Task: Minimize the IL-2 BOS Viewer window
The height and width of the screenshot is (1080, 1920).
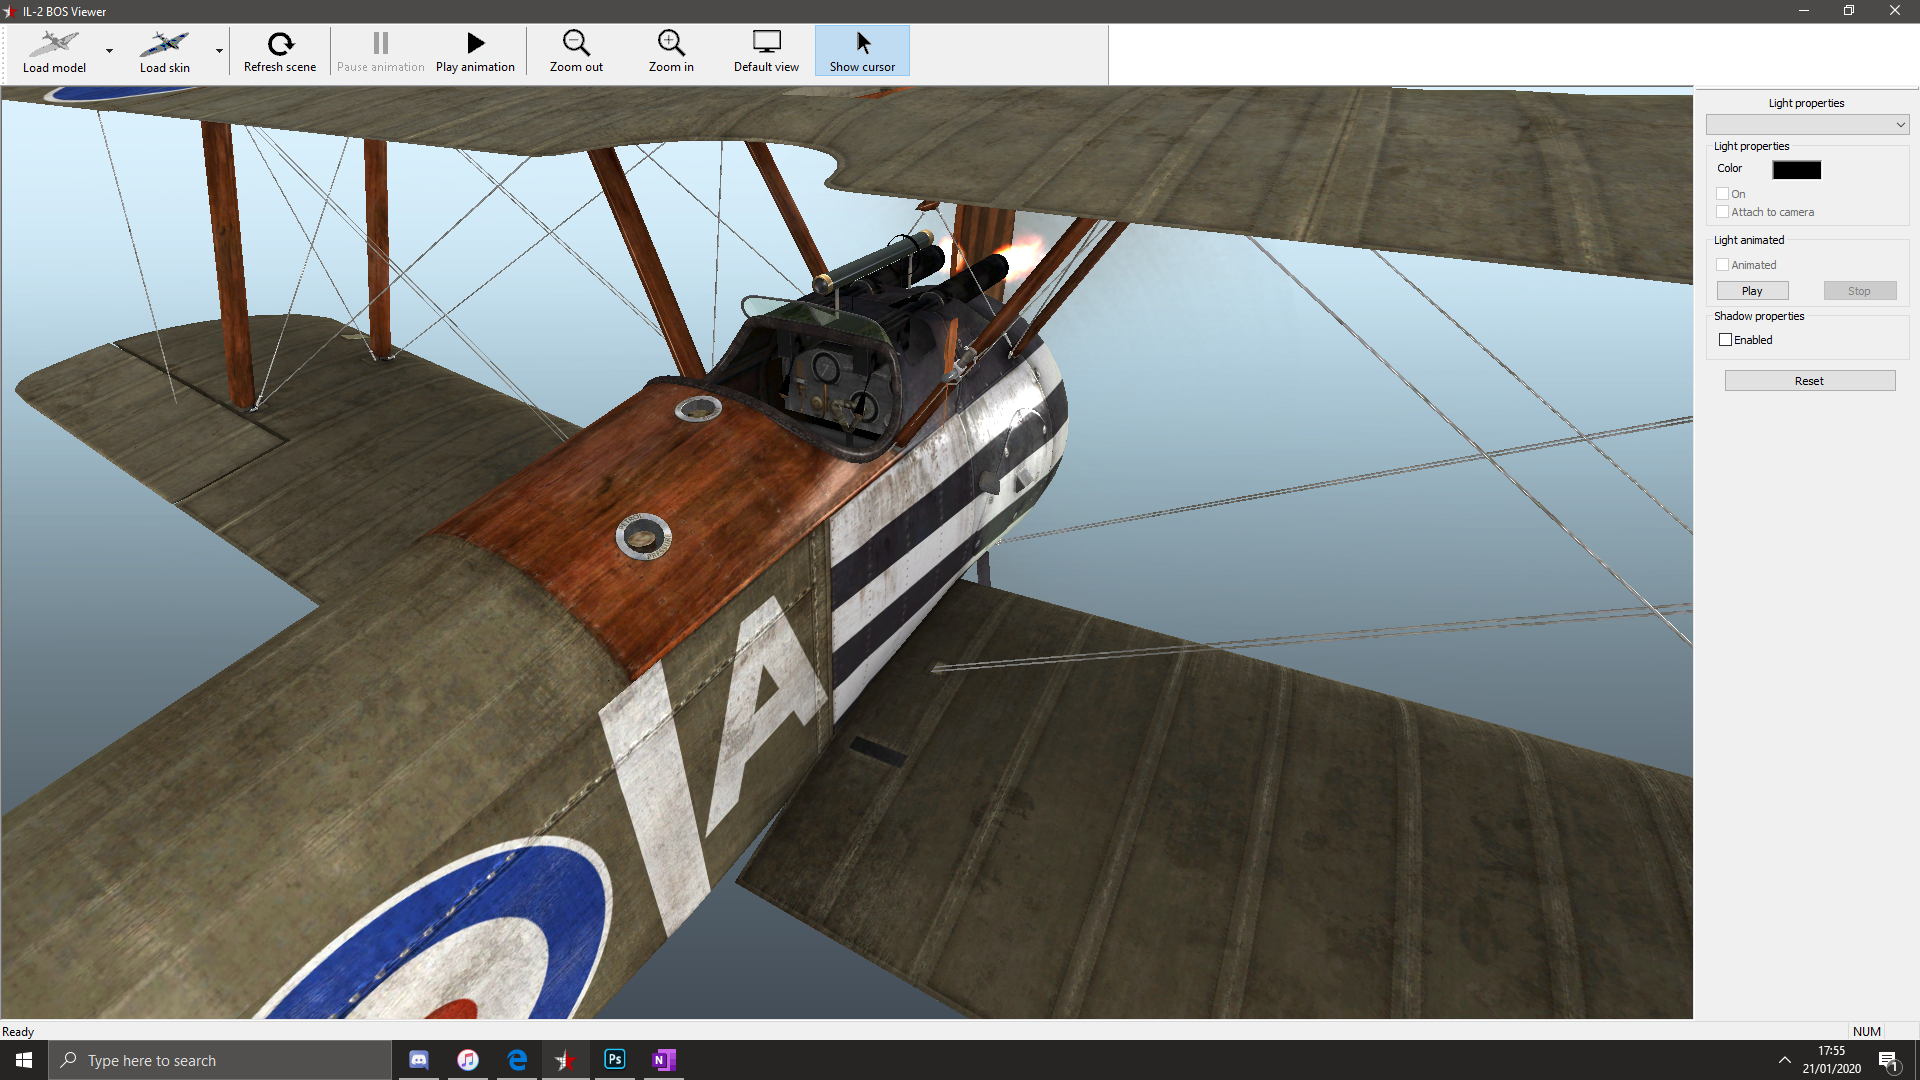Action: coord(1804,11)
